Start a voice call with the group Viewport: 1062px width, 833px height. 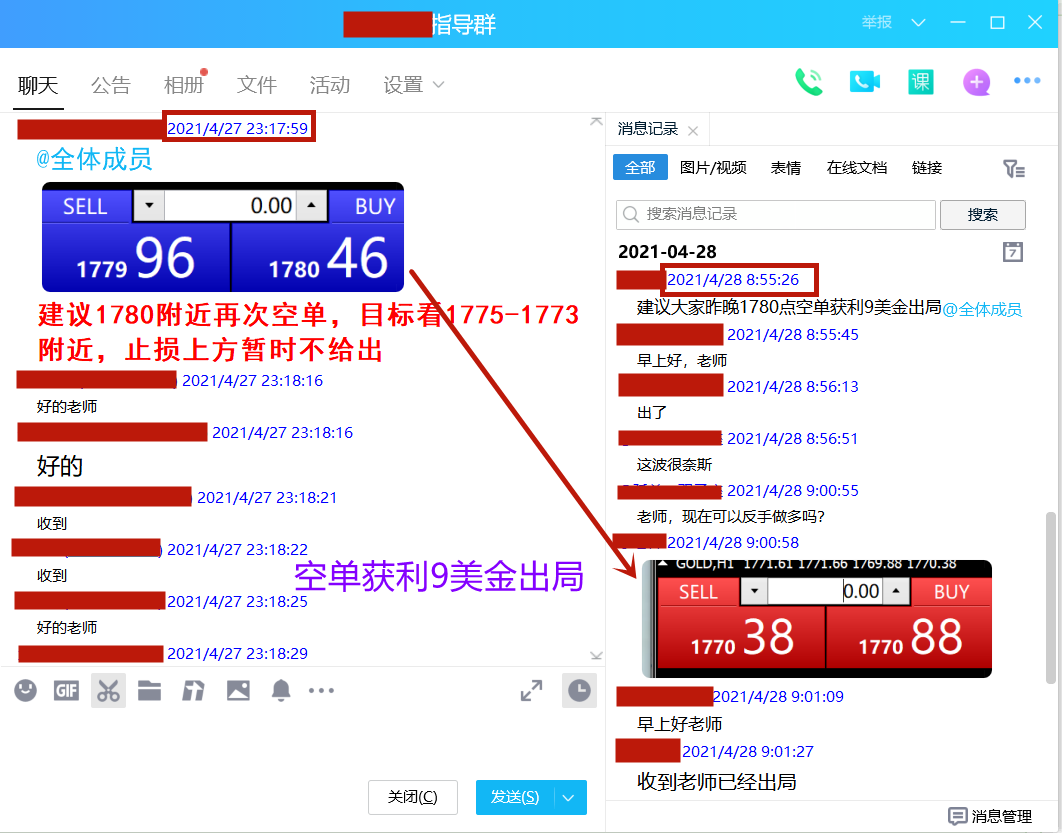pos(808,82)
